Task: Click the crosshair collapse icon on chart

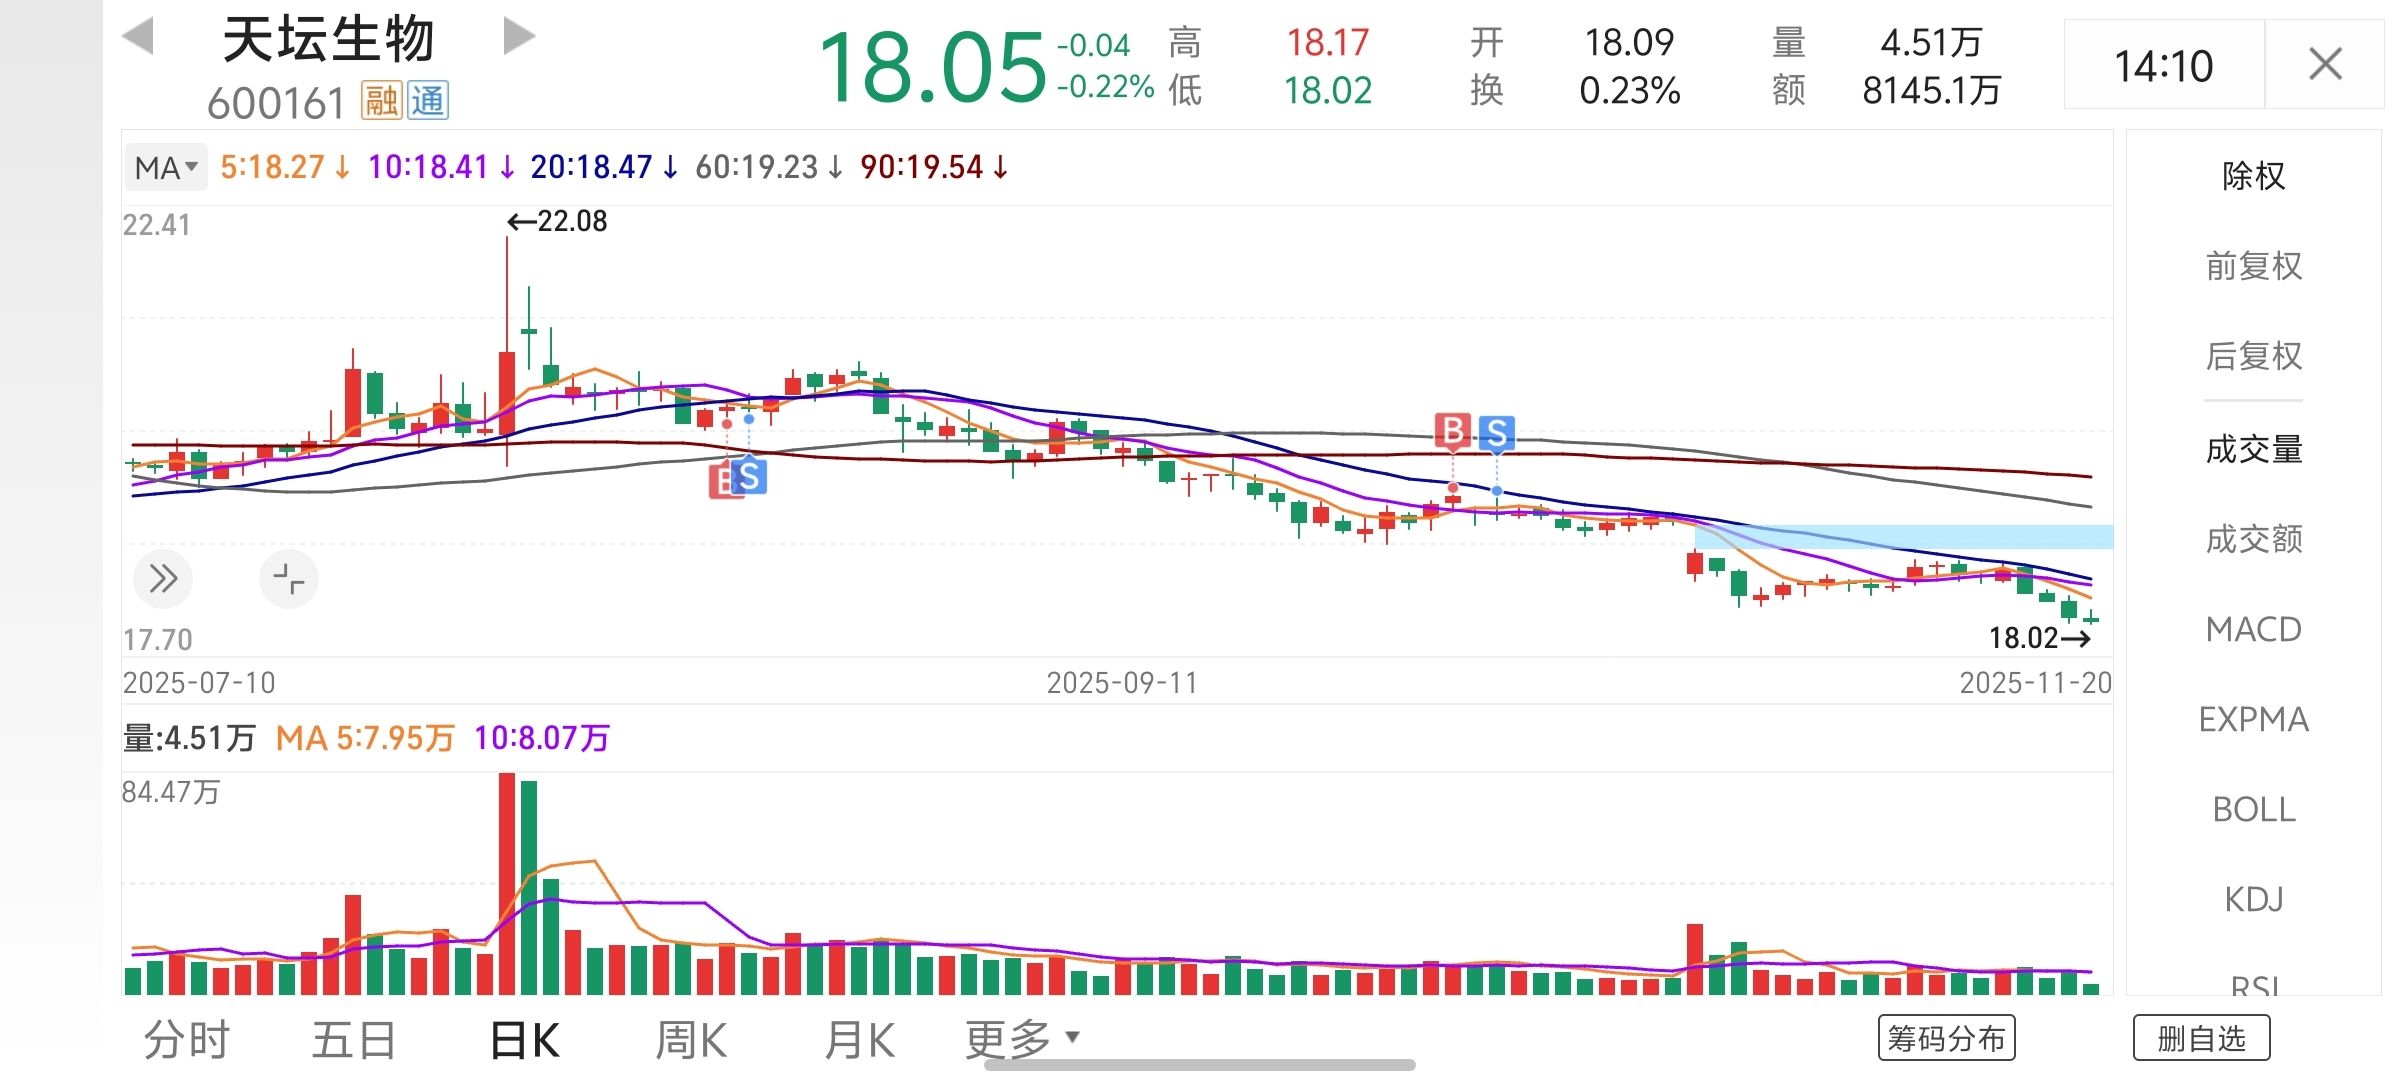Action: (x=289, y=578)
